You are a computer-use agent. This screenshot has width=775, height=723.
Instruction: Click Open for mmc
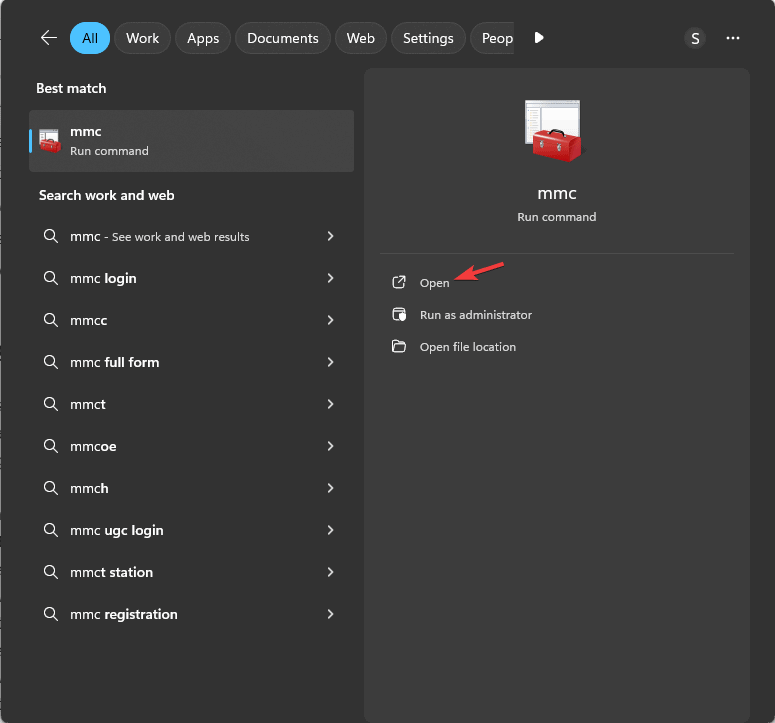(434, 283)
